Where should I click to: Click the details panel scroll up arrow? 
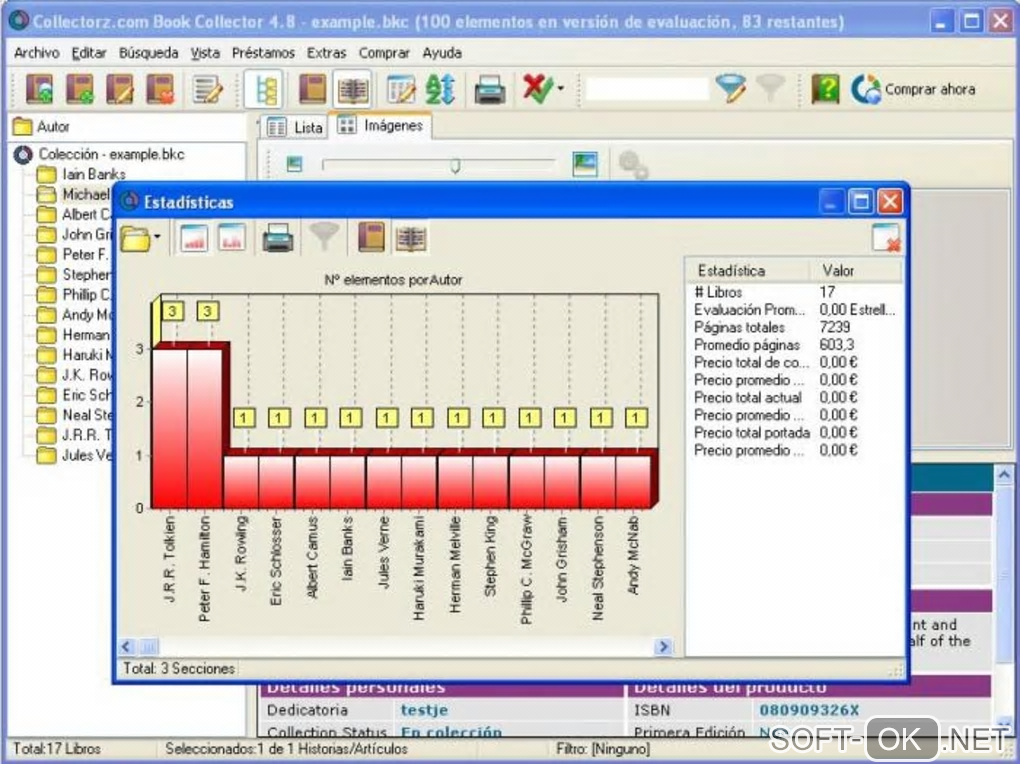pos(1003,475)
